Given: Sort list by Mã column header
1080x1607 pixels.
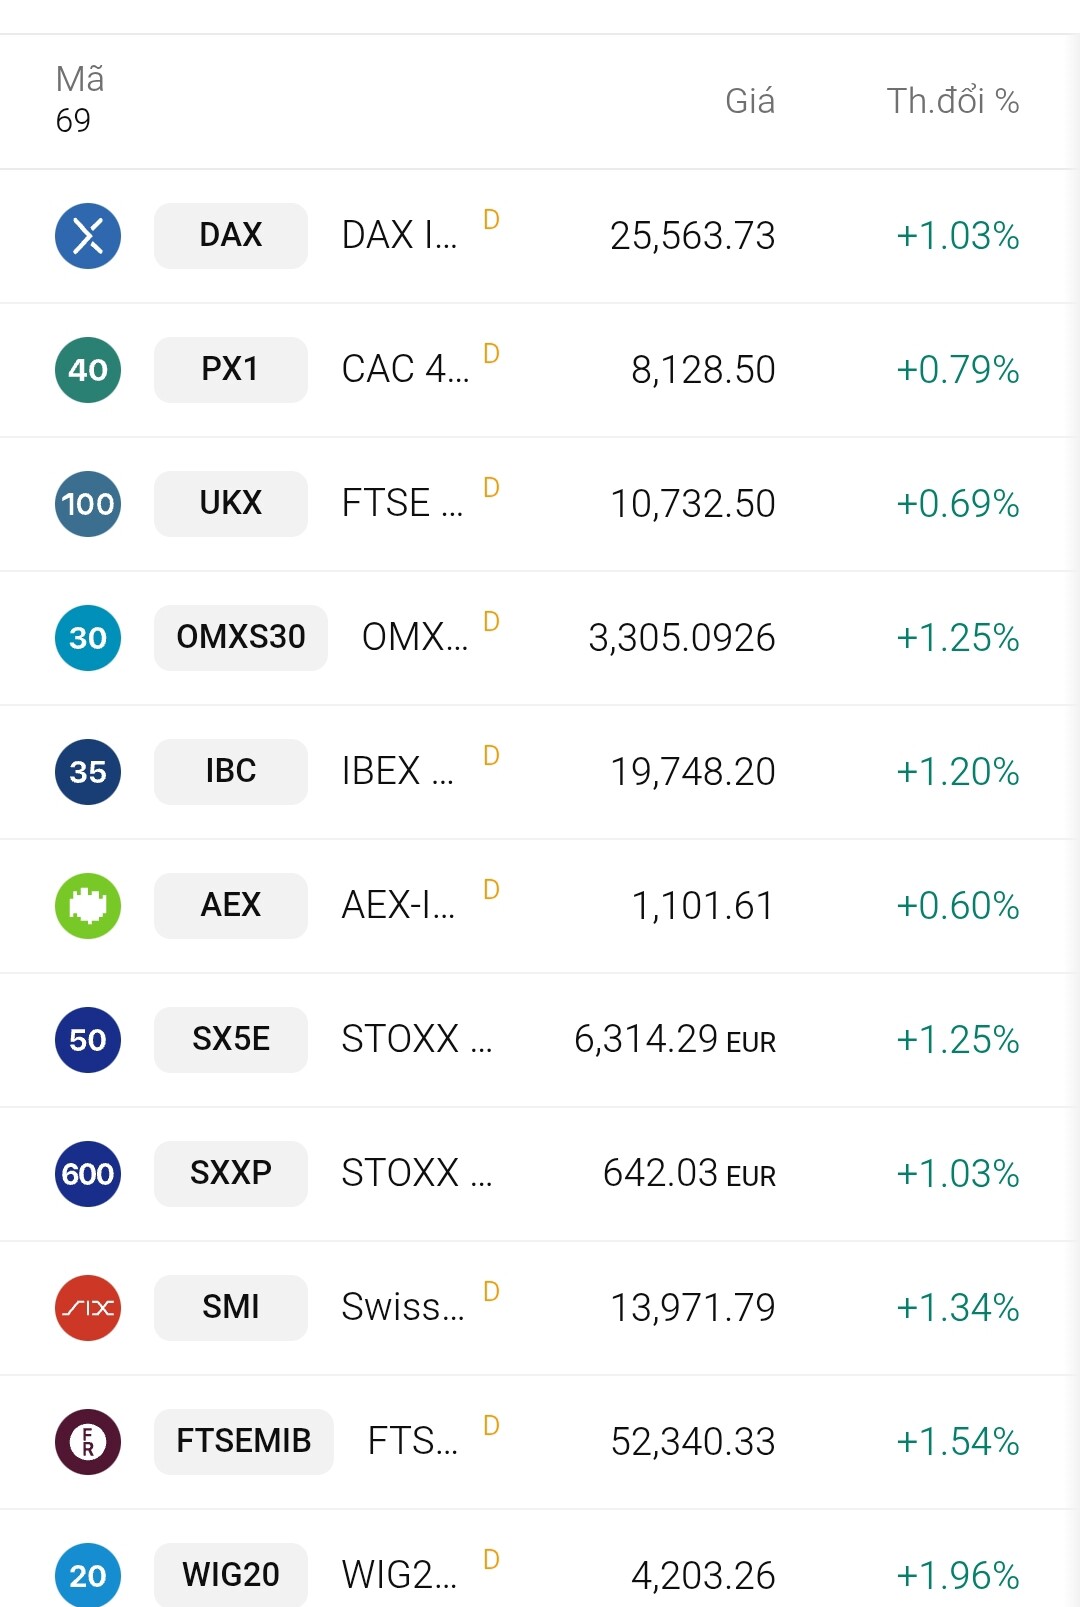Looking at the screenshot, I should coord(80,79).
